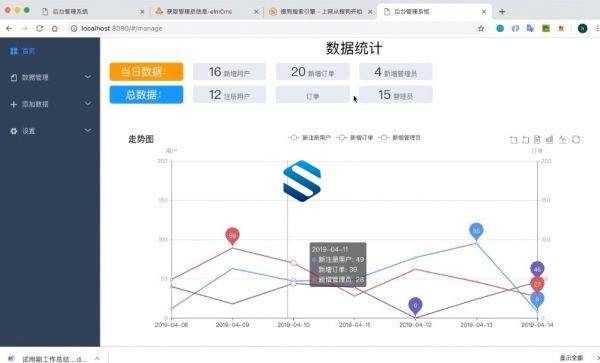Image resolution: width=600 pixels, height=363 pixels.
Task: Bookmark page with the star icon
Action: point(481,28)
